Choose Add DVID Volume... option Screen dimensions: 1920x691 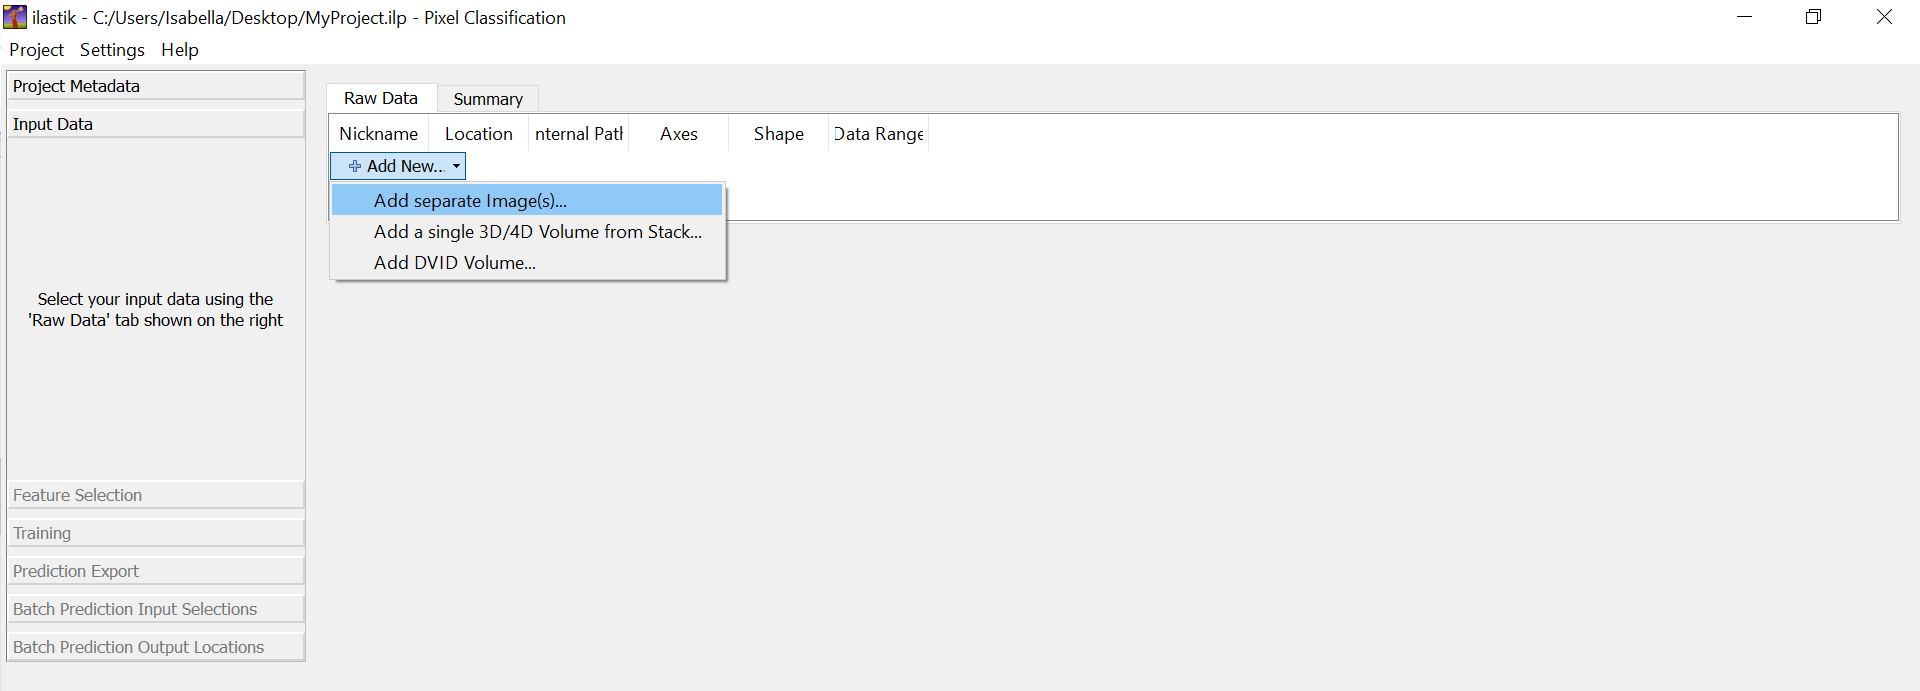coord(527,262)
